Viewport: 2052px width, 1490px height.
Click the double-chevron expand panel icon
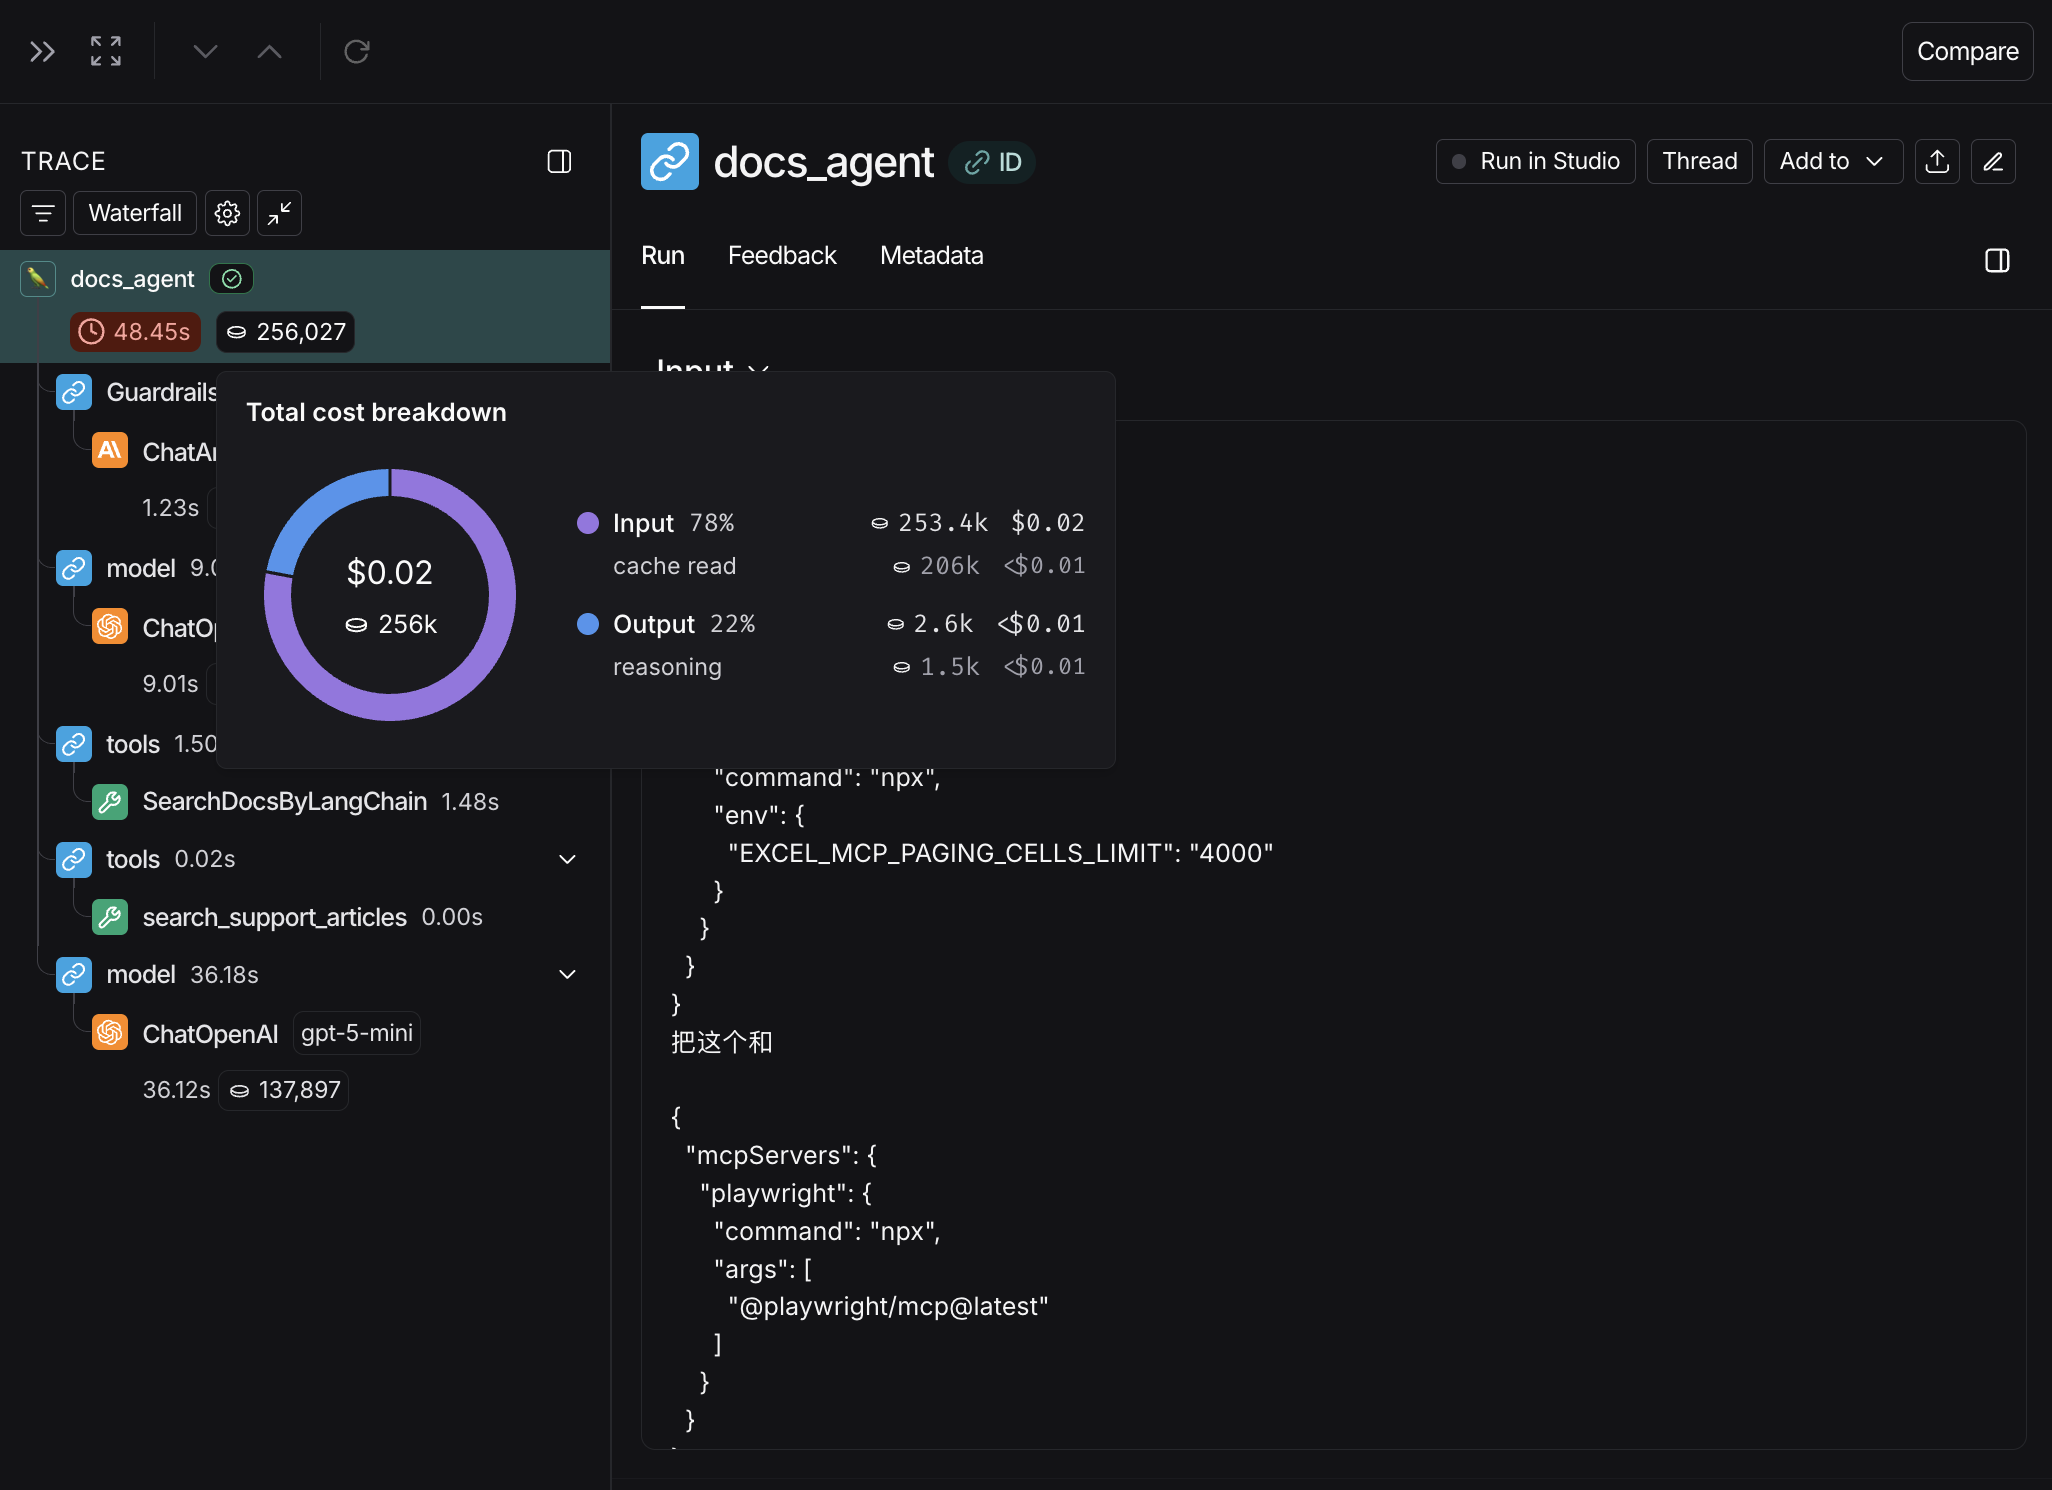point(42,51)
